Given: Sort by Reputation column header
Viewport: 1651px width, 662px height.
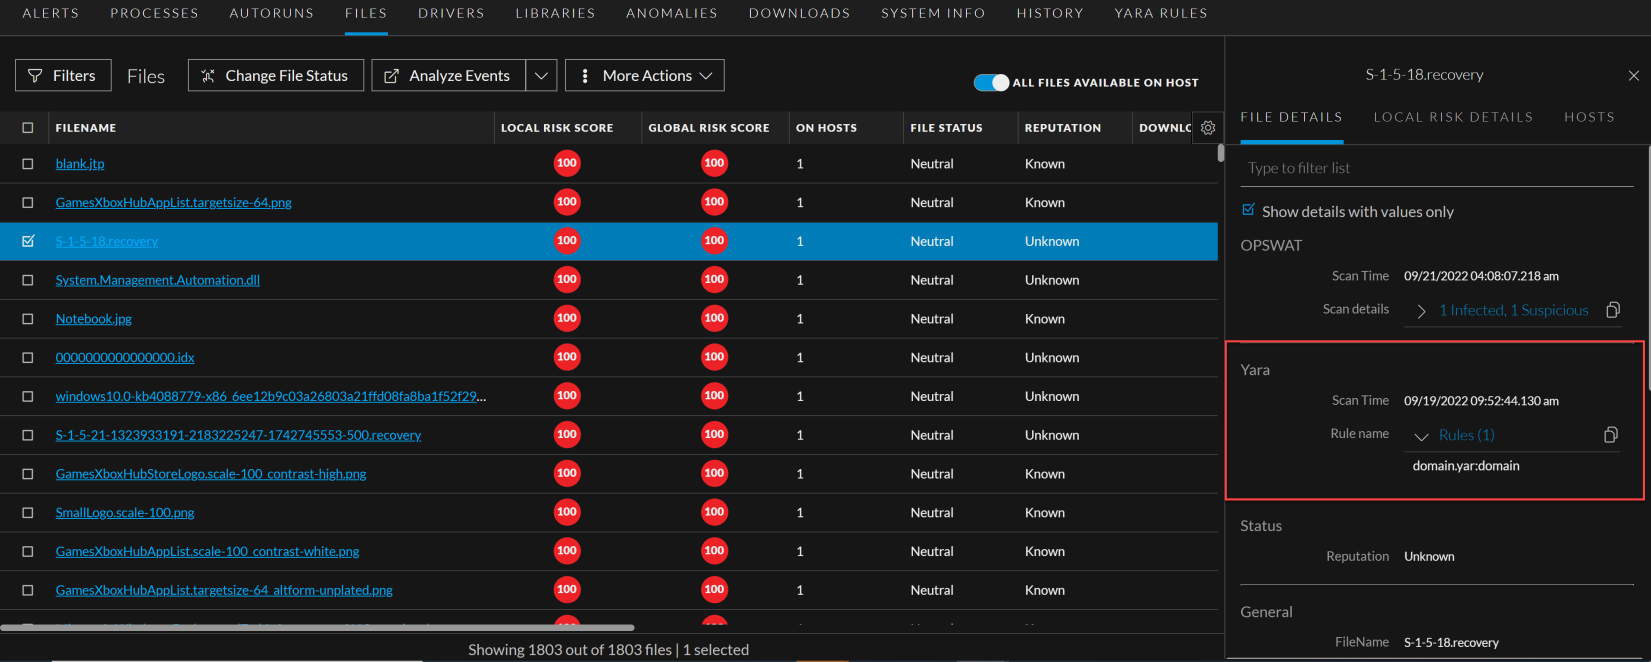Looking at the screenshot, I should [x=1063, y=128].
